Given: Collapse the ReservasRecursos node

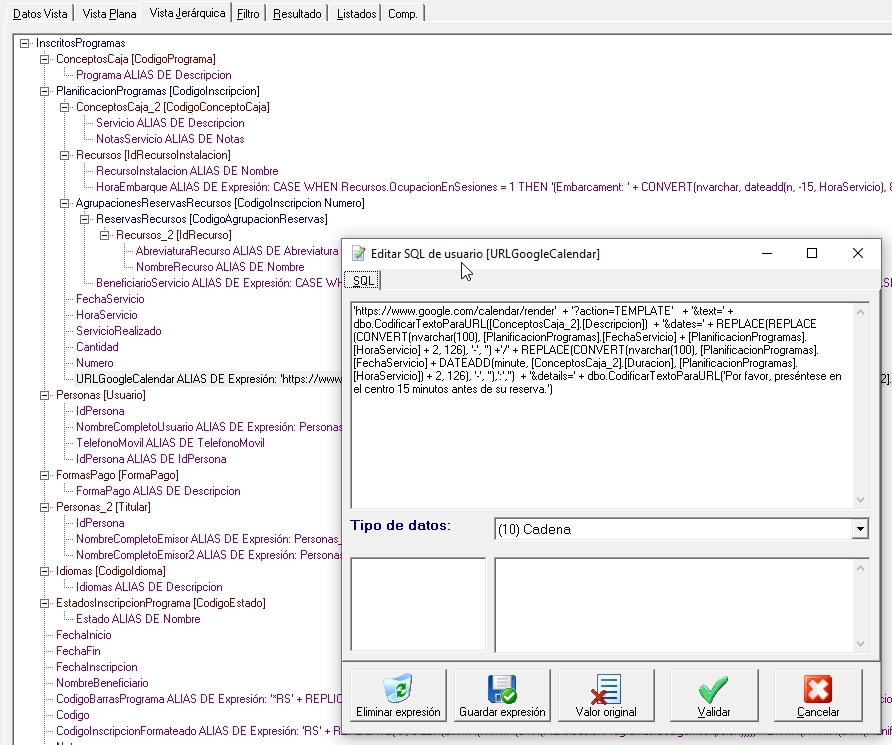Looking at the screenshot, I should [84, 219].
